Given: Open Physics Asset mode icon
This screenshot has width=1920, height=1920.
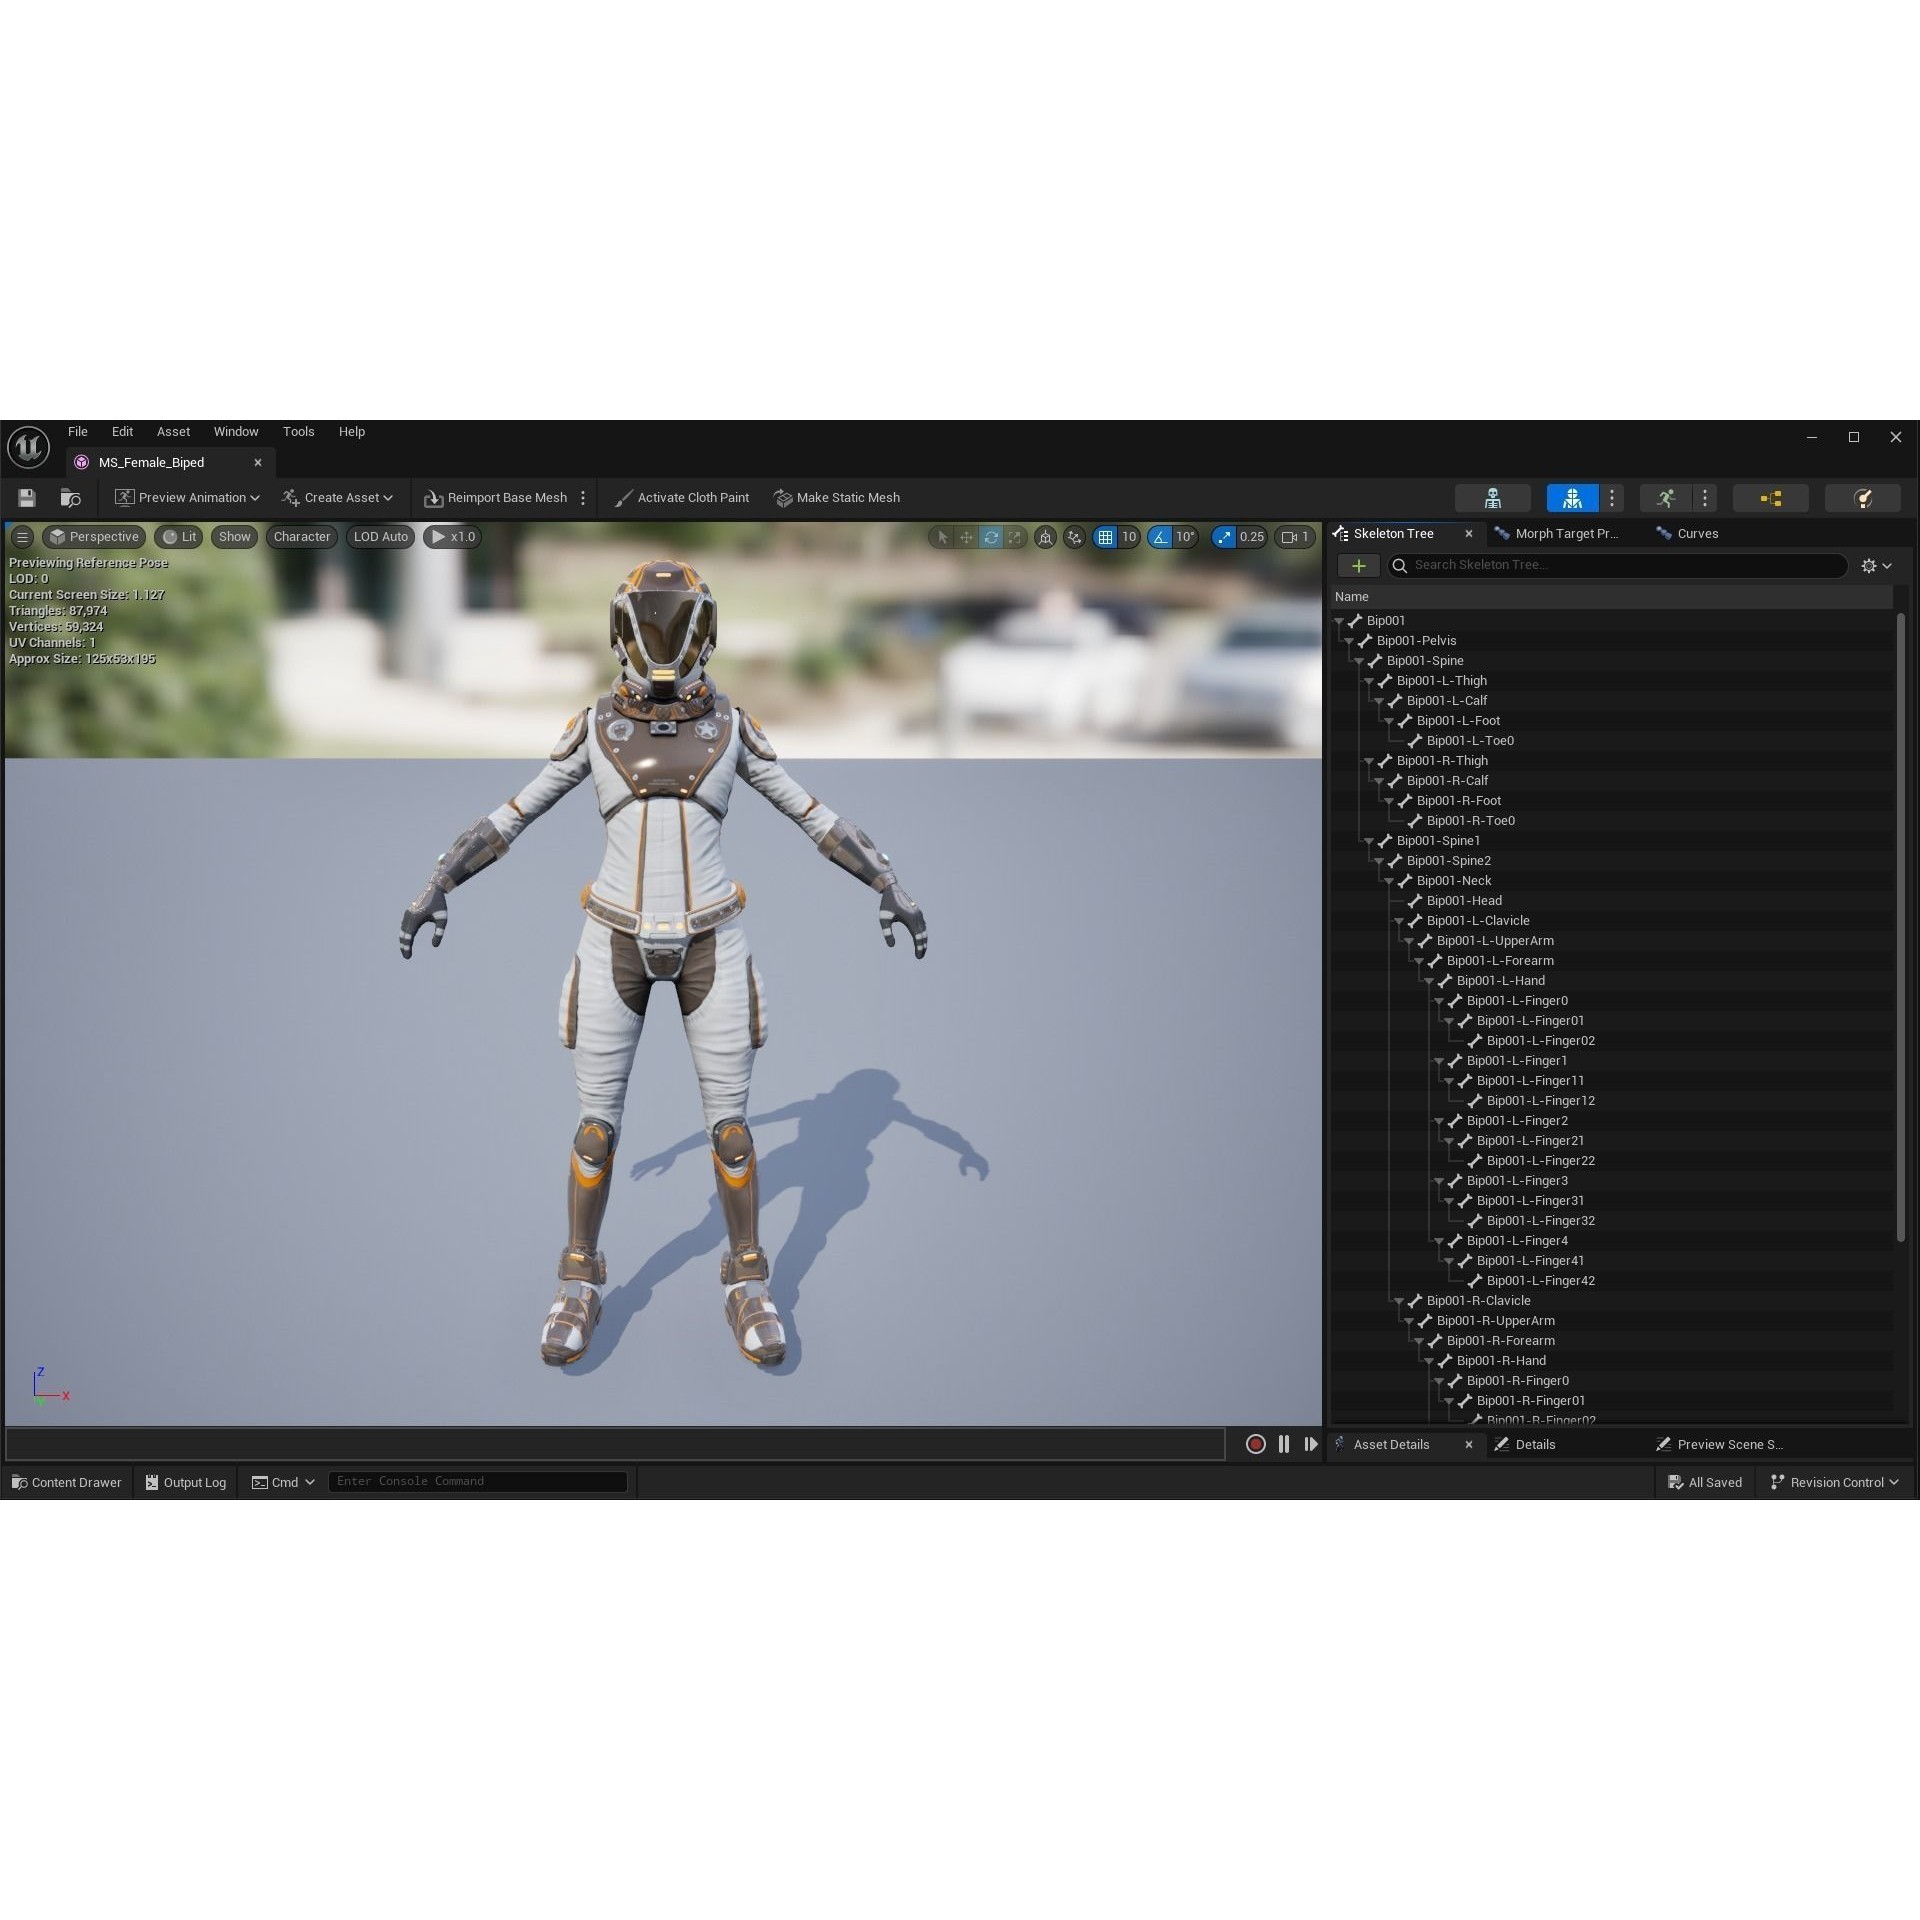Looking at the screenshot, I should pos(1862,498).
